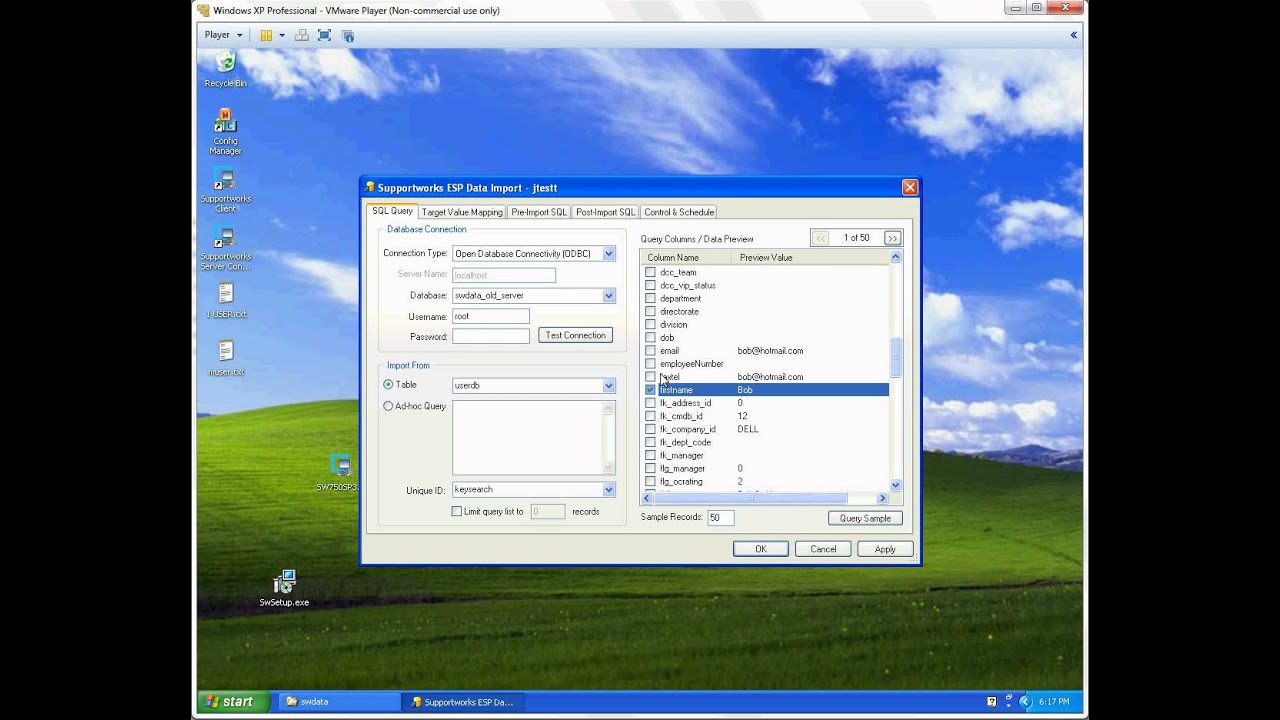The height and width of the screenshot is (720, 1280).
Task: Open the Recycle Bin desktop icon
Action: coord(225,69)
